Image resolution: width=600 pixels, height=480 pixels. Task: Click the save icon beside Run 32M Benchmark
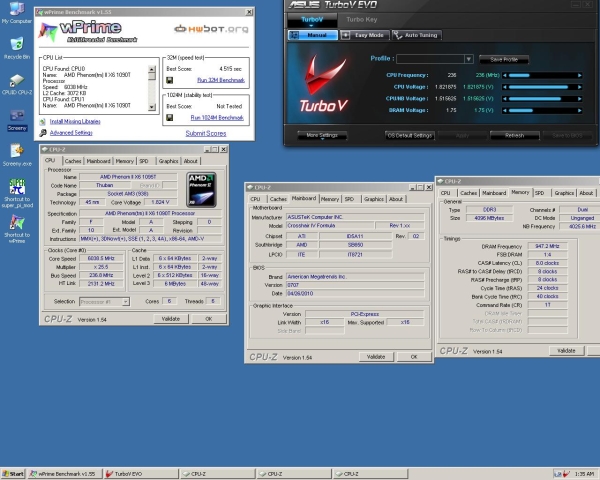point(170,80)
